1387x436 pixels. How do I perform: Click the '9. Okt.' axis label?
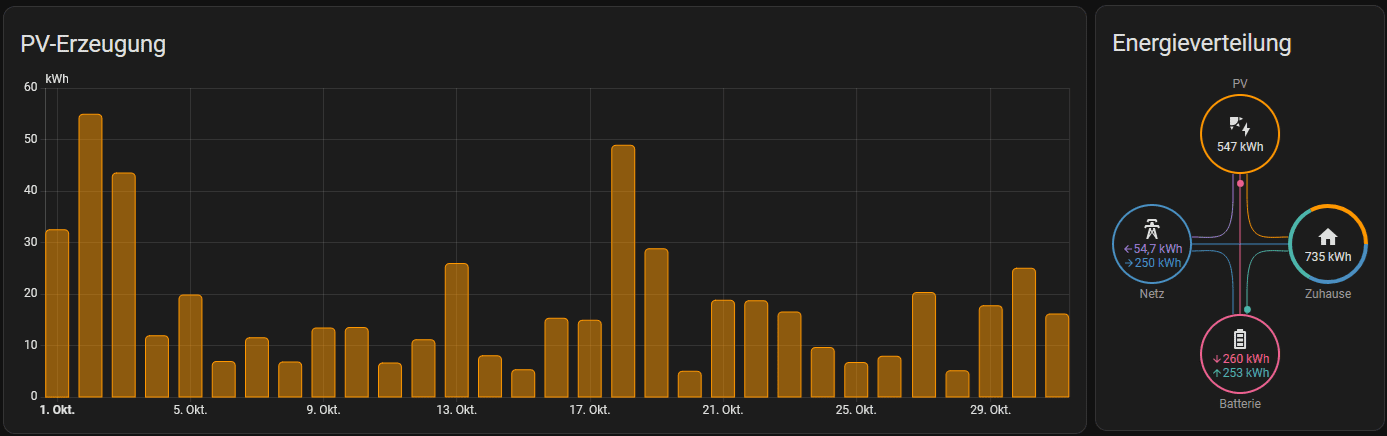[324, 411]
